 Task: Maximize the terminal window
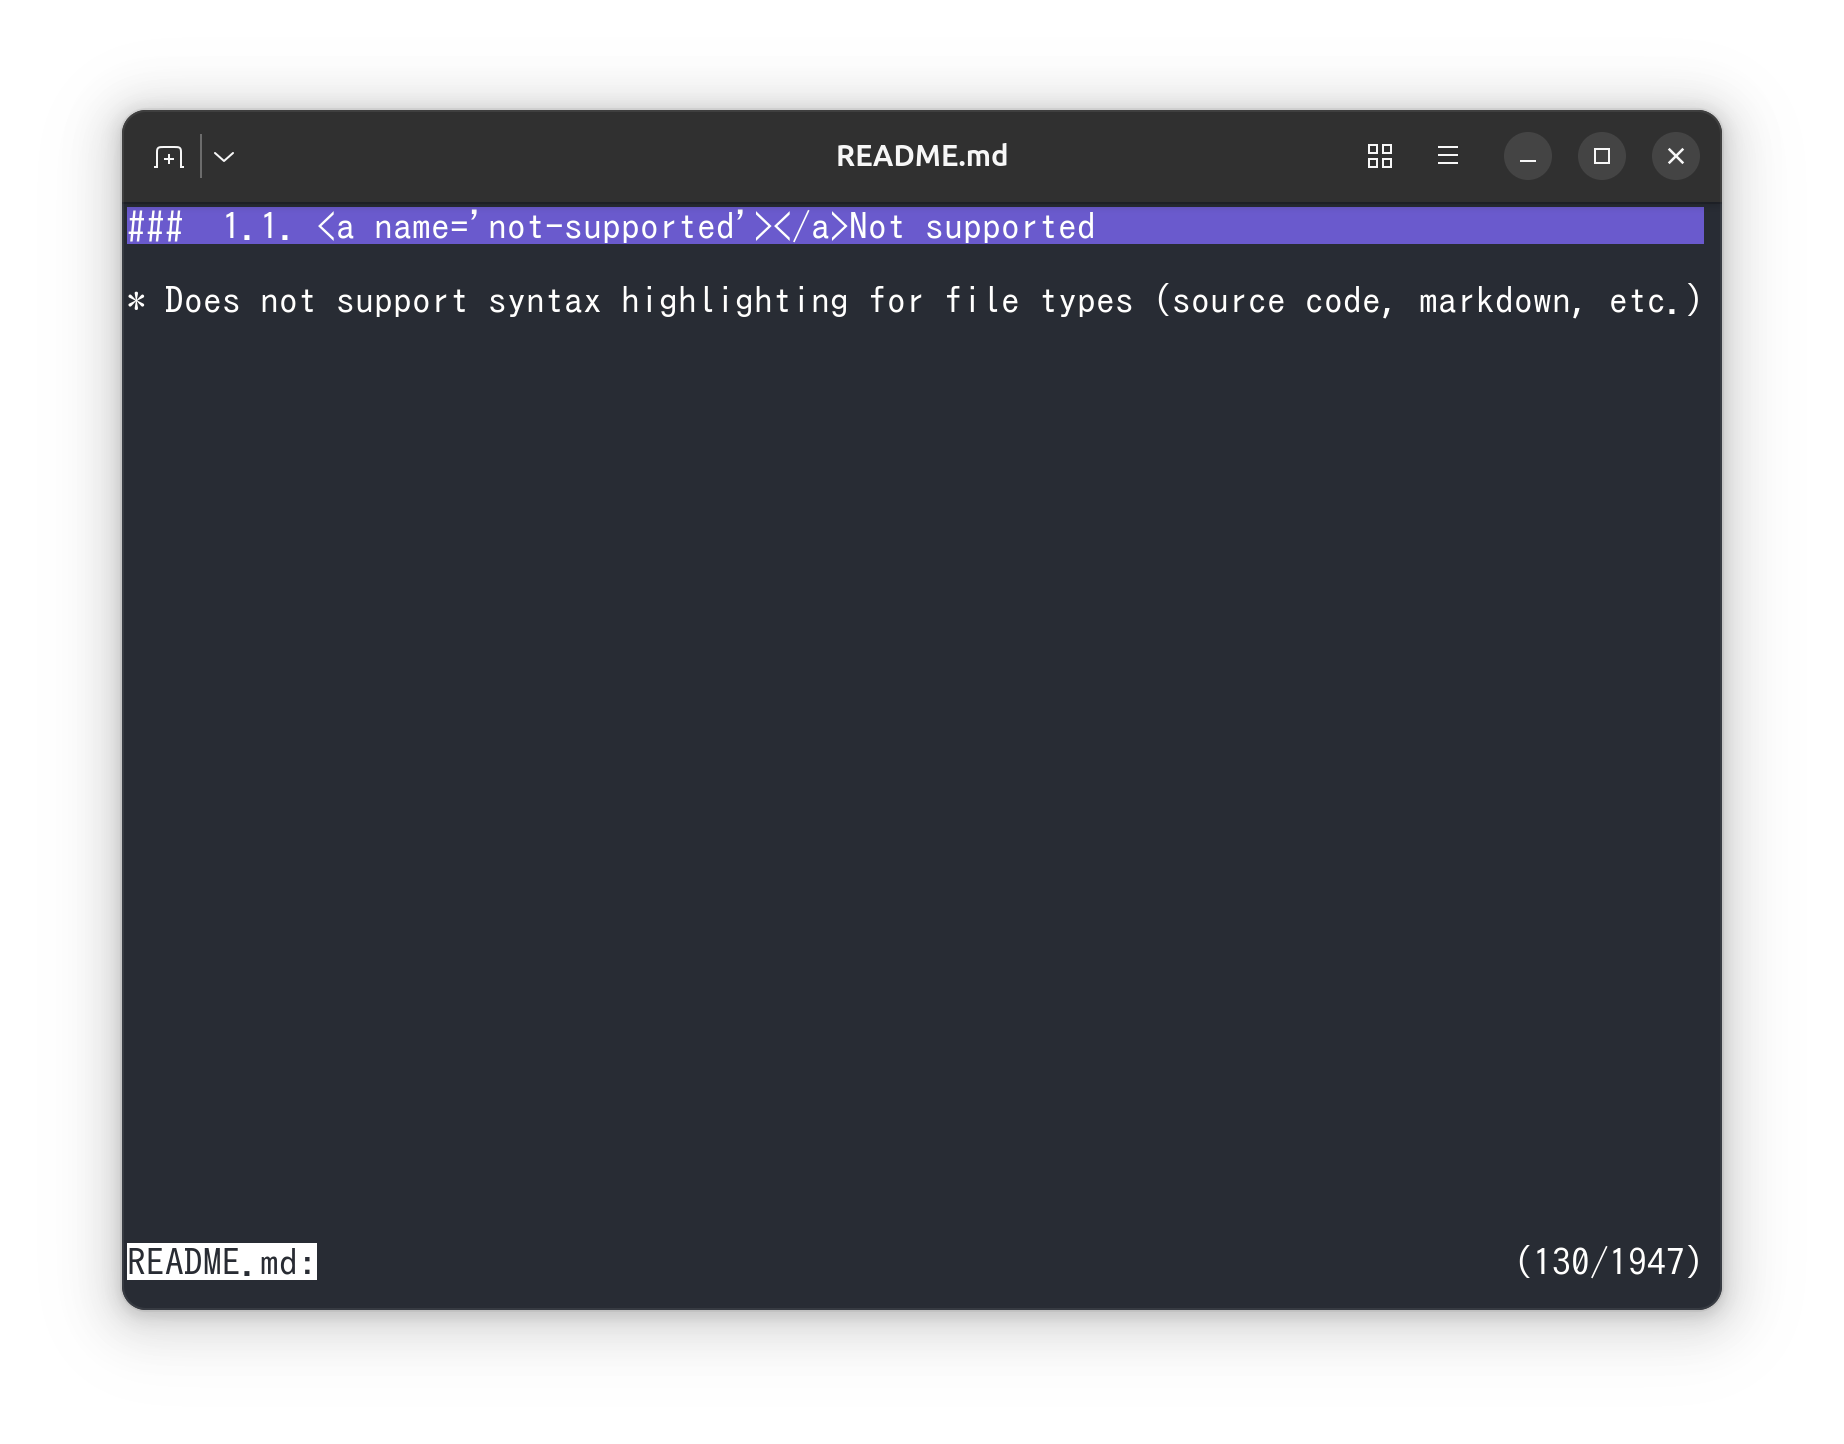[x=1601, y=157]
